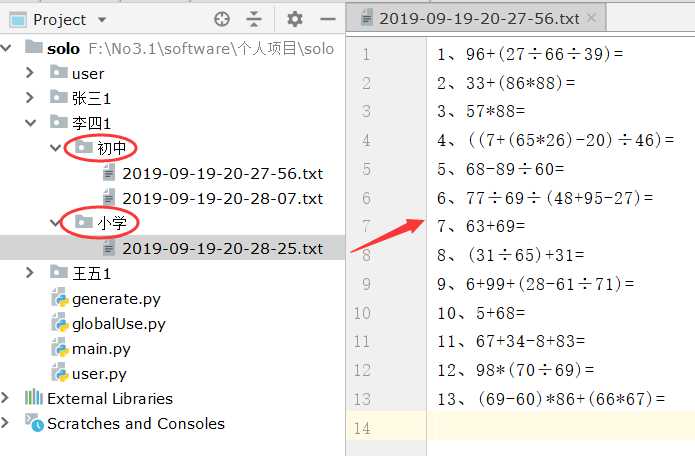Select the 张三1 folder icon
This screenshot has width=695, height=456.
pos(59,96)
